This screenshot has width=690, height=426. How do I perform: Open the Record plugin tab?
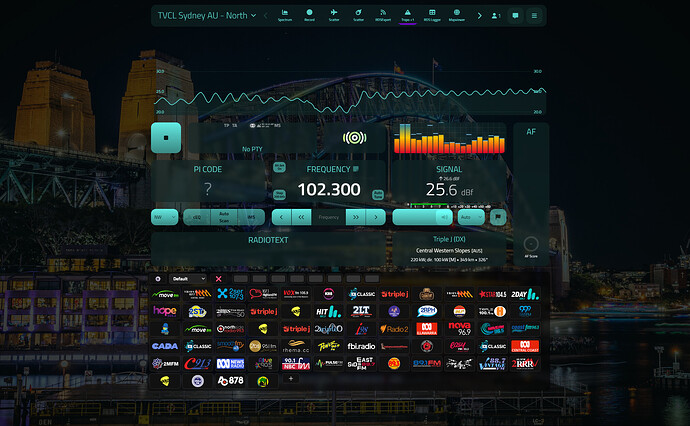point(309,15)
